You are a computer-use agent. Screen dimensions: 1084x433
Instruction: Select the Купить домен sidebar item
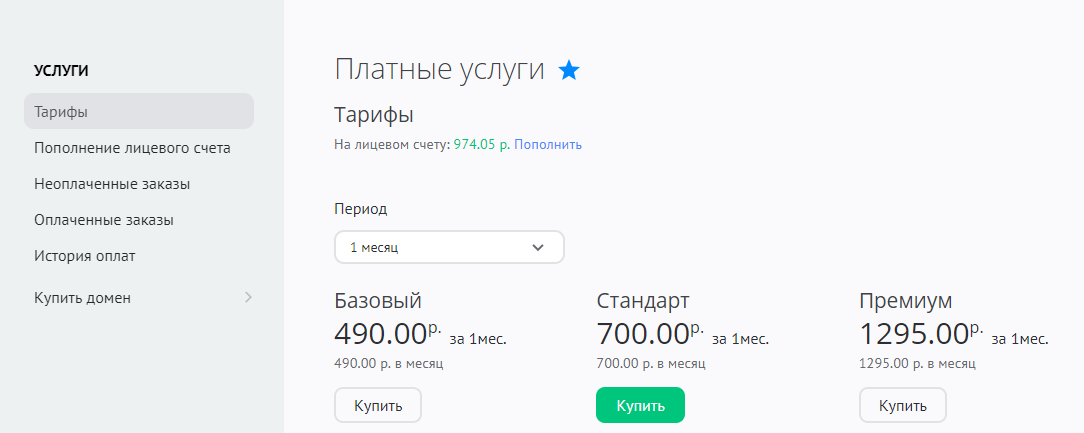pyautogui.click(x=82, y=298)
